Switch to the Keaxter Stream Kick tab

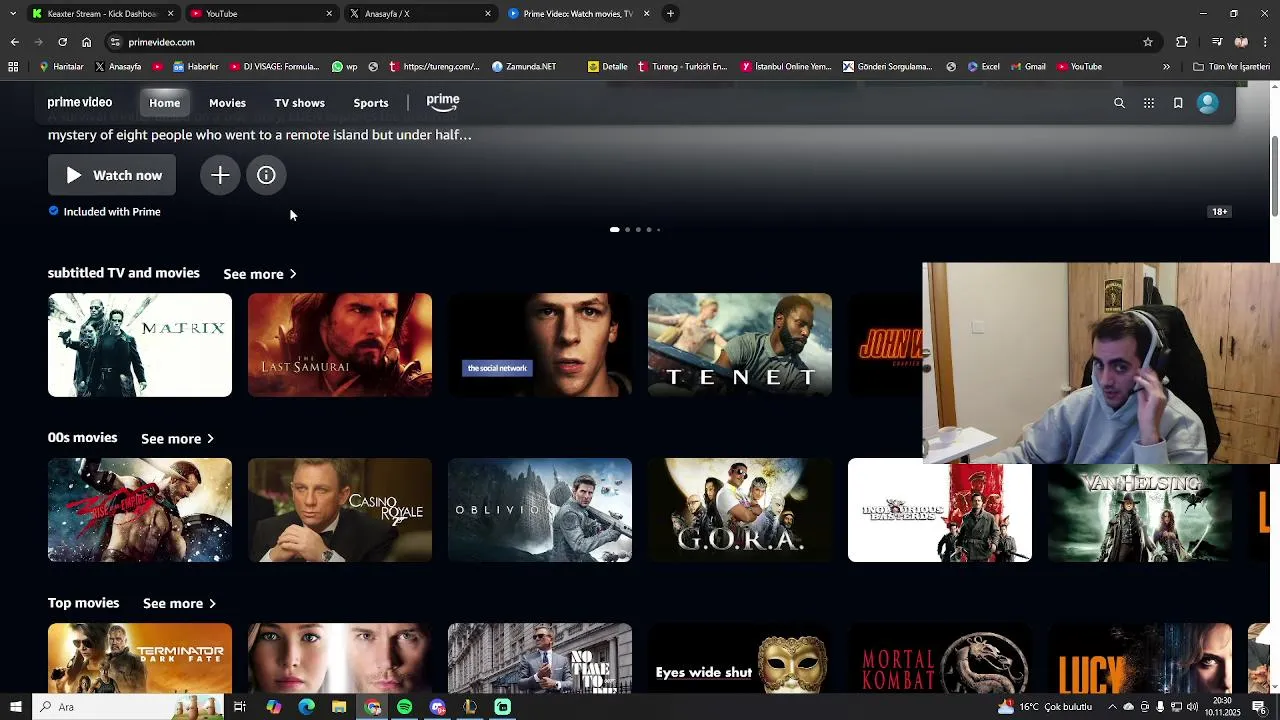103,13
